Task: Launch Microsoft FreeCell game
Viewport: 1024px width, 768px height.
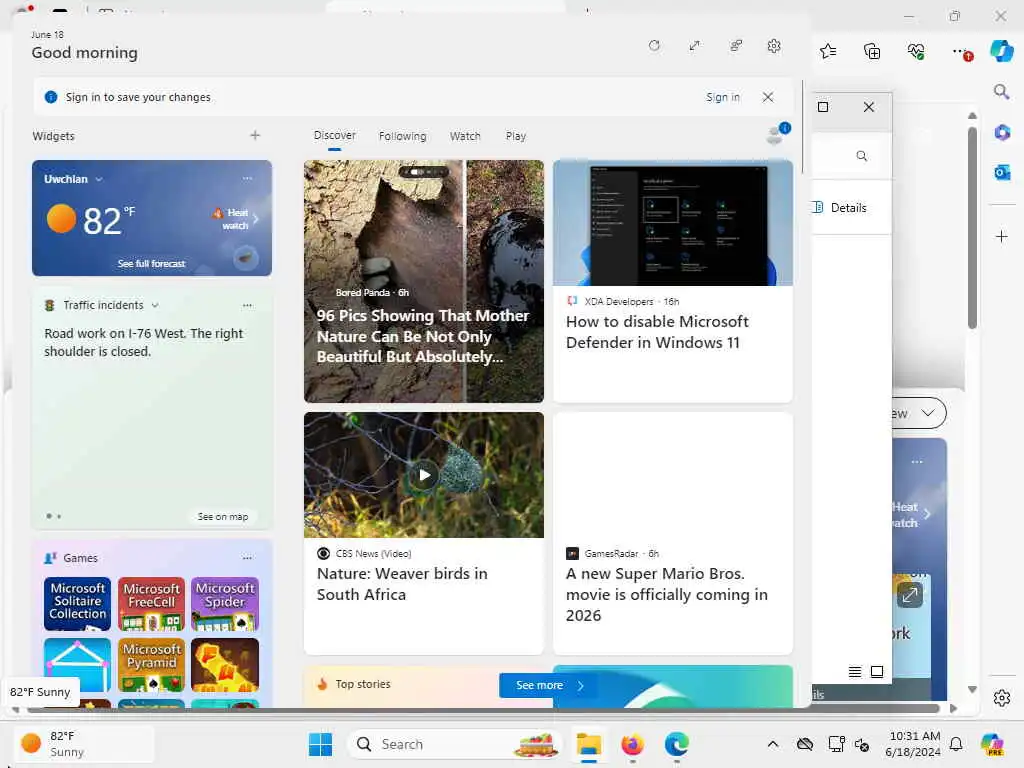Action: point(152,603)
